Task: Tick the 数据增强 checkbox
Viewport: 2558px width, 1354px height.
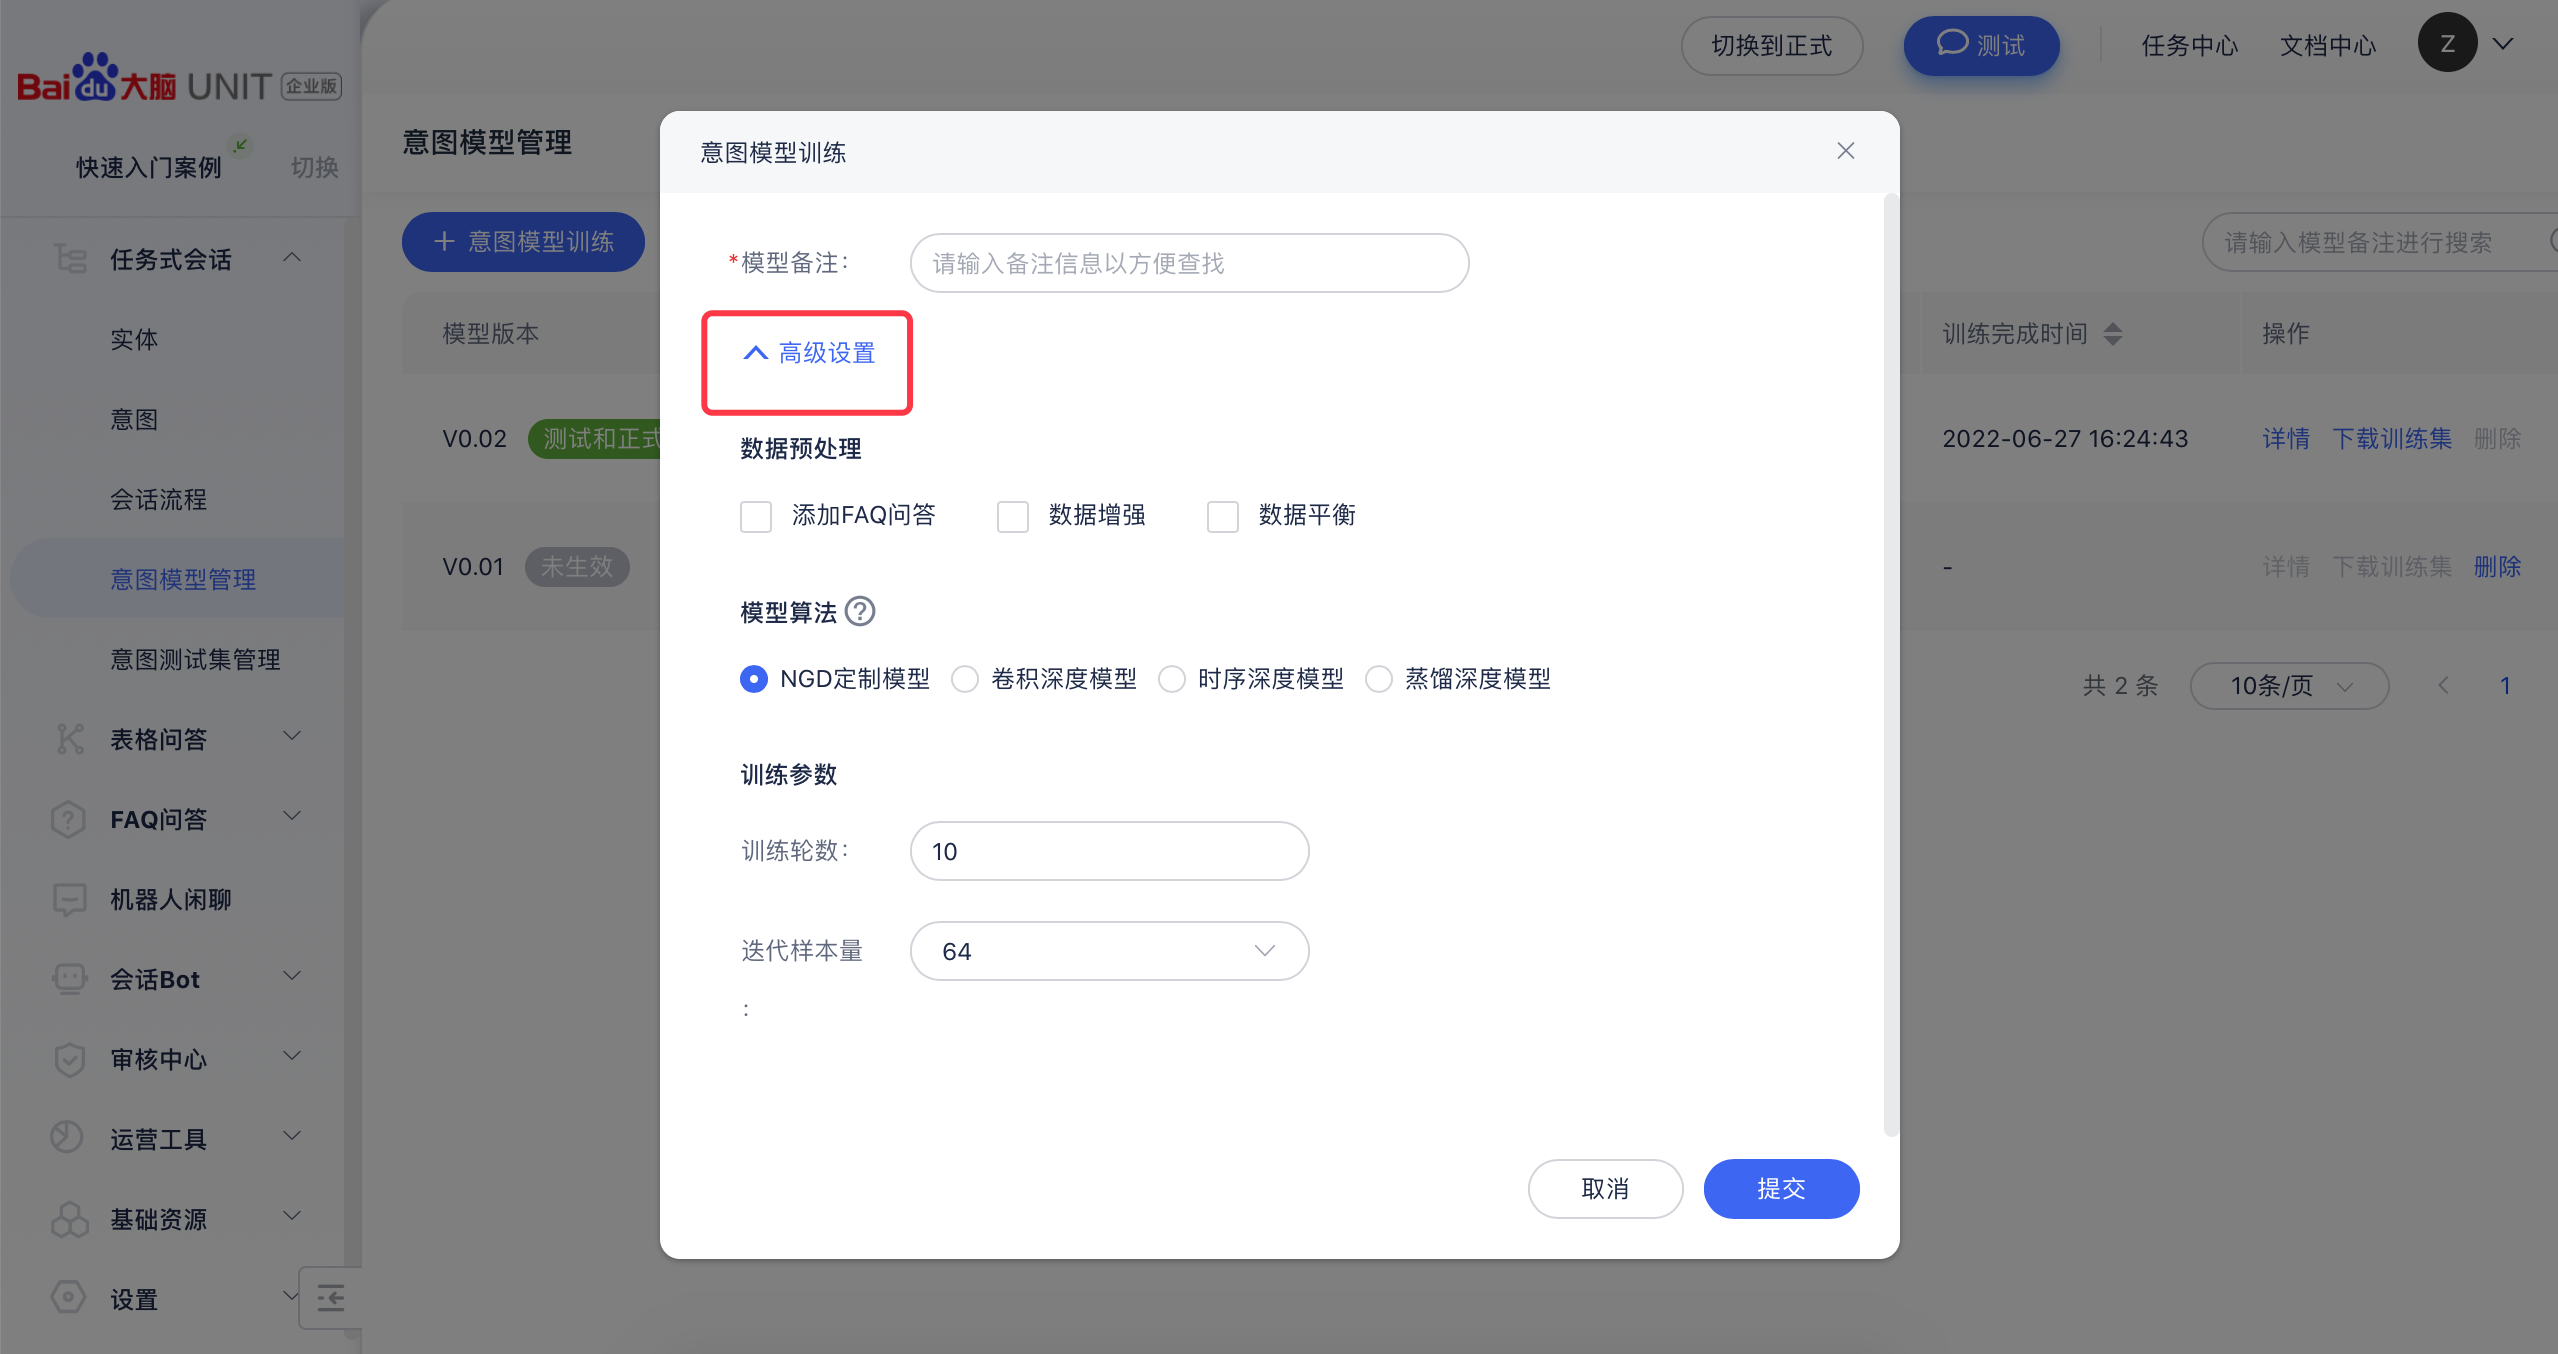Action: coord(1012,516)
